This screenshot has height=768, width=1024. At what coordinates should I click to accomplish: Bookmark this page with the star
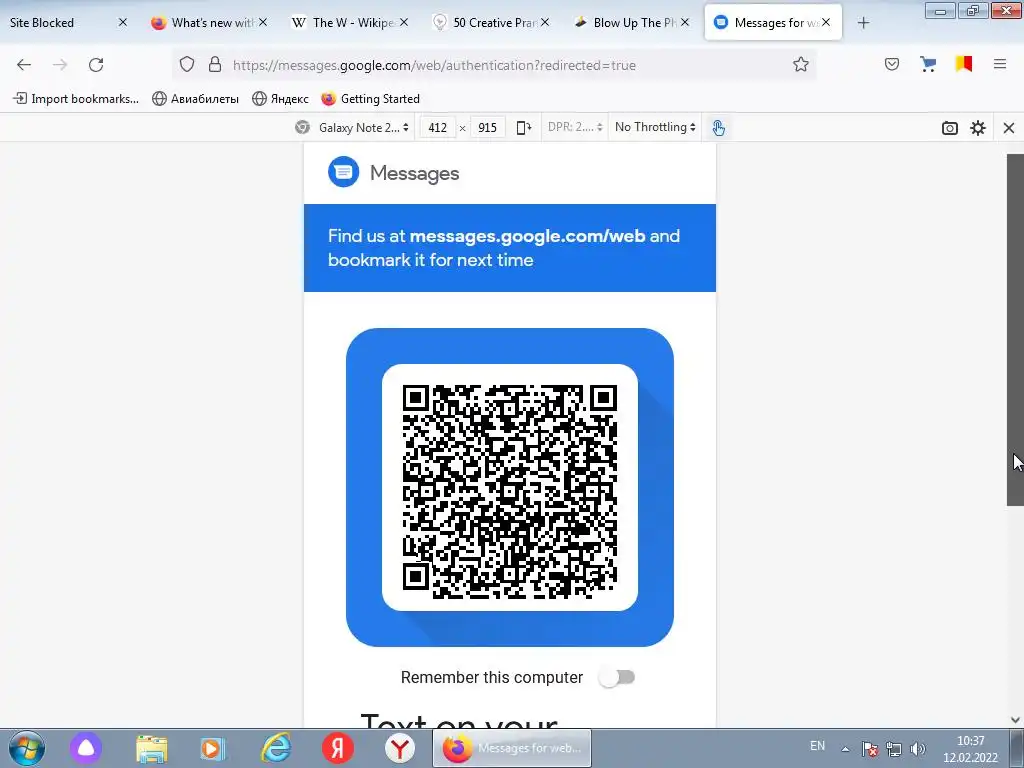801,64
